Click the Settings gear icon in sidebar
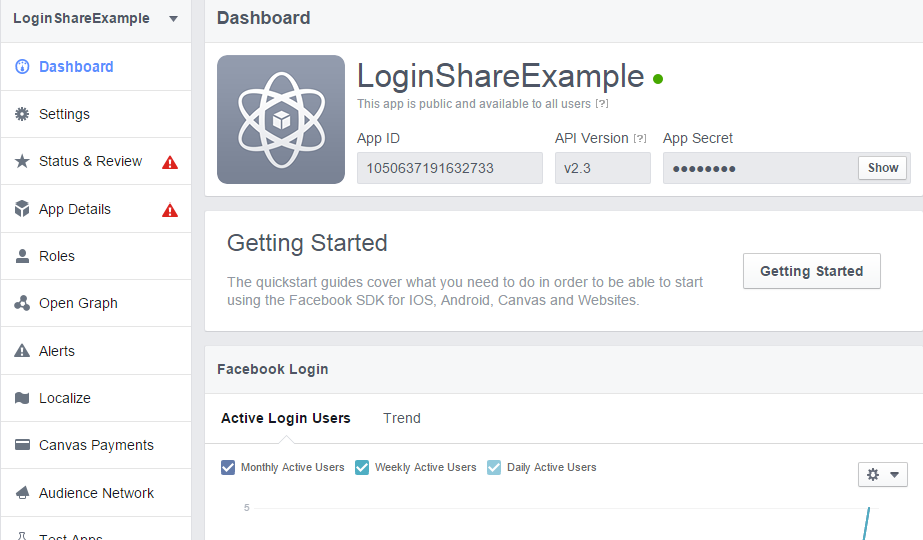Screen dimensions: 923x540 pyautogui.click(x=22, y=114)
